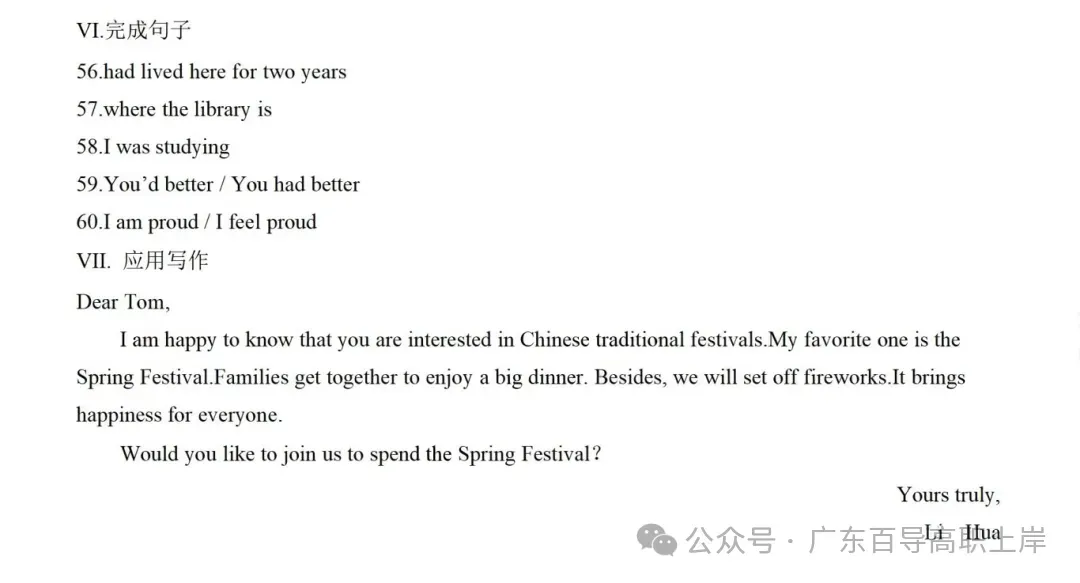Click happiness for everyone line
1080x583 pixels.
point(179,416)
